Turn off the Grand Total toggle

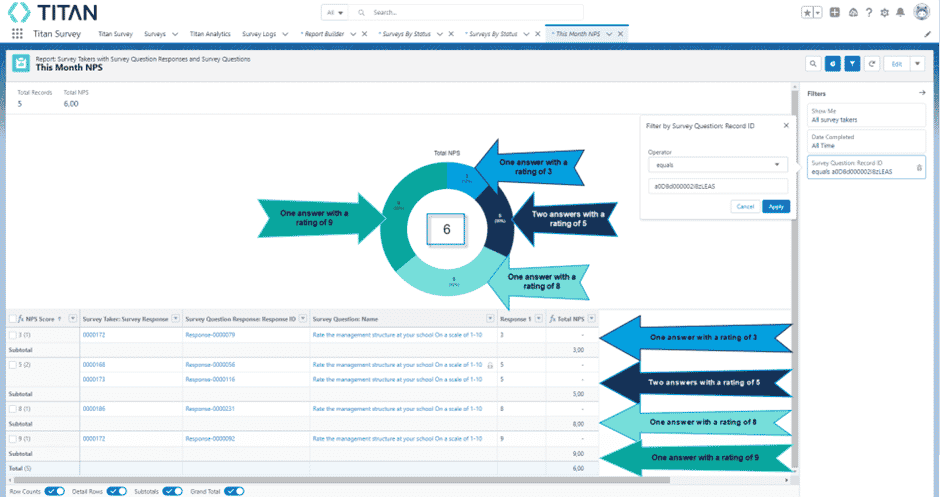(234, 491)
